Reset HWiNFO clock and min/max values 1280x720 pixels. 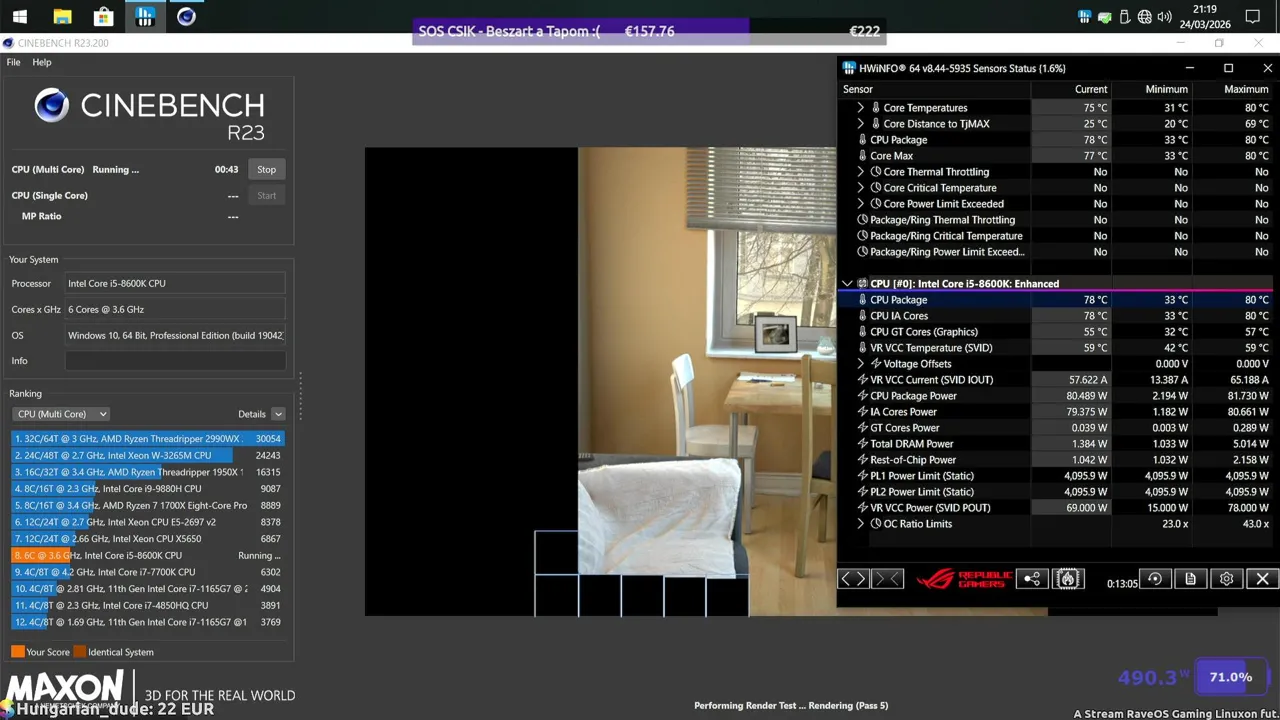click(x=1155, y=579)
